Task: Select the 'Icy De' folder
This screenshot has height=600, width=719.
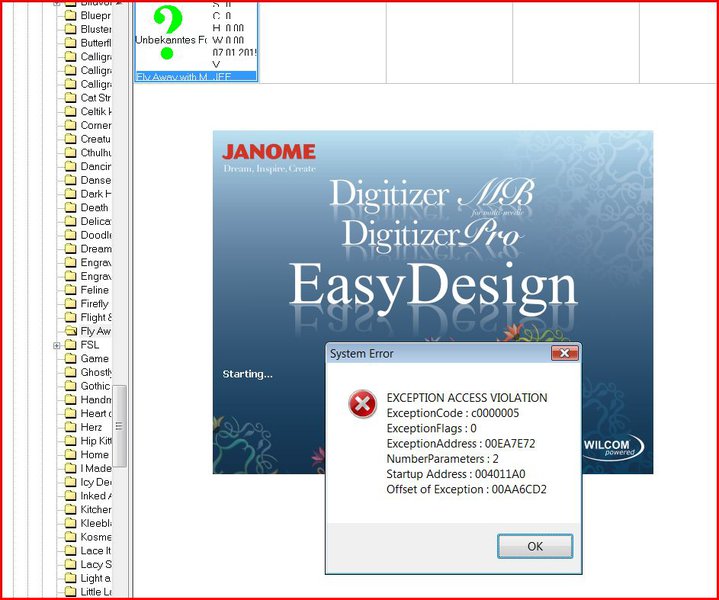Action: 95,482
